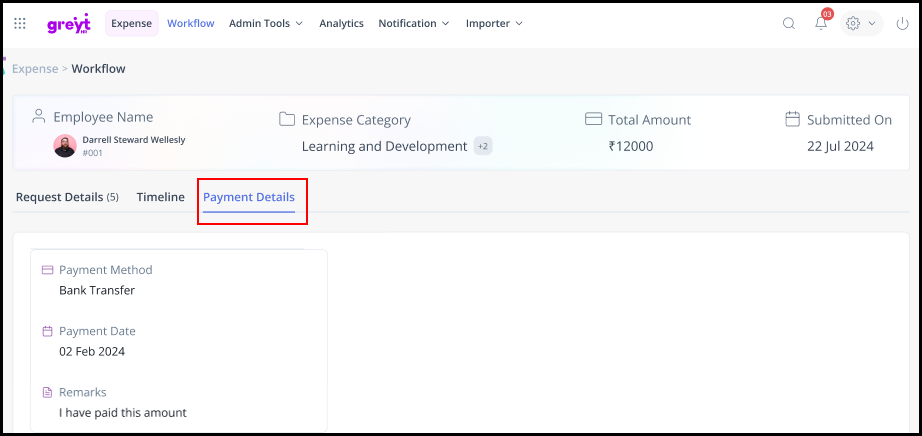Viewport: 922px width, 436px height.
Task: Open the notifications bell icon
Action: coord(821,23)
